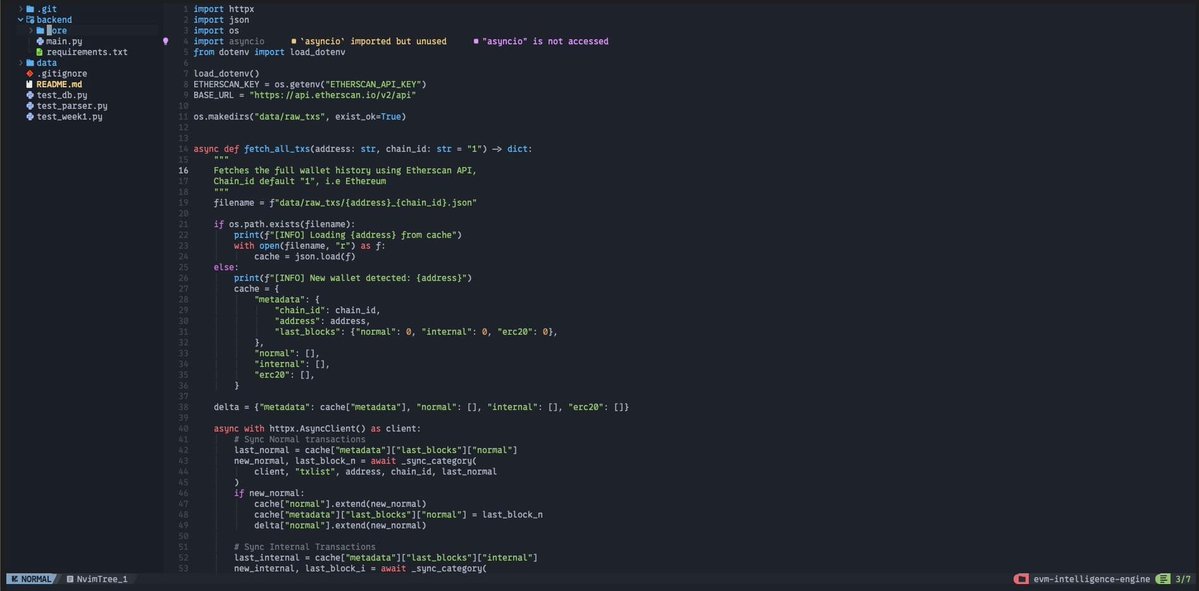Click the etherscan API URL string

point(333,95)
